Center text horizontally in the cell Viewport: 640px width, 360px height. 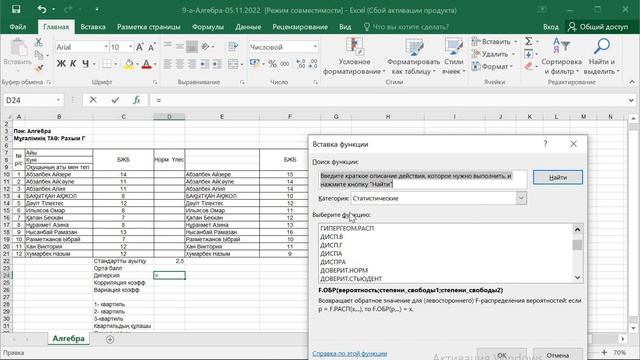[180, 64]
